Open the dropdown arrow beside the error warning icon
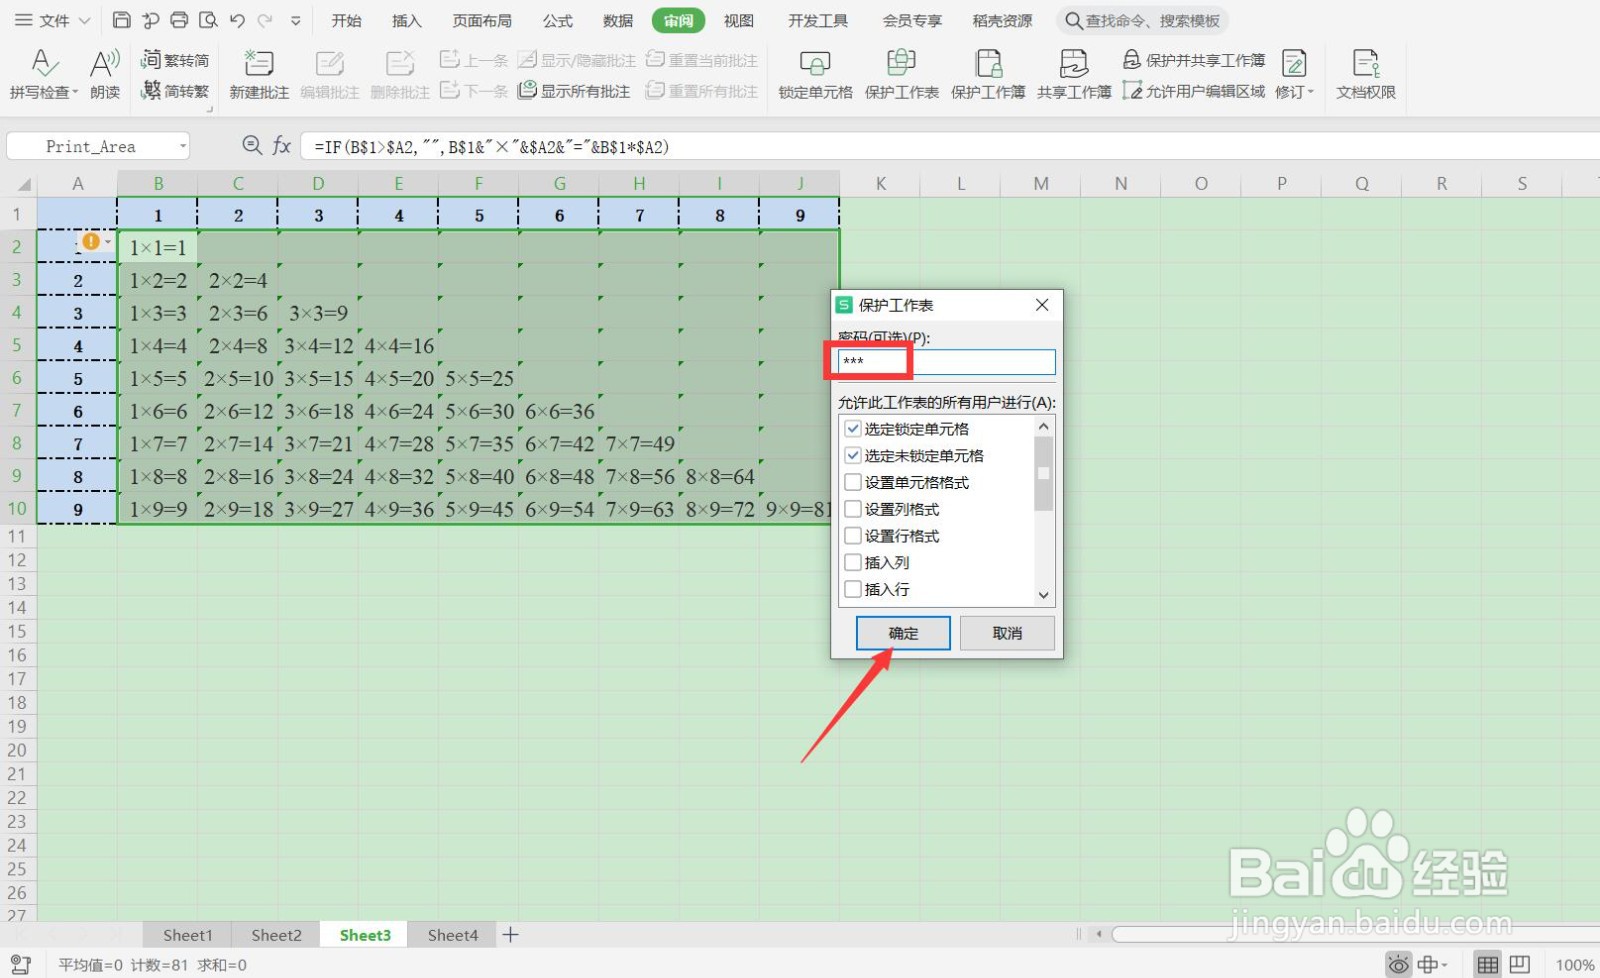 click(x=108, y=241)
